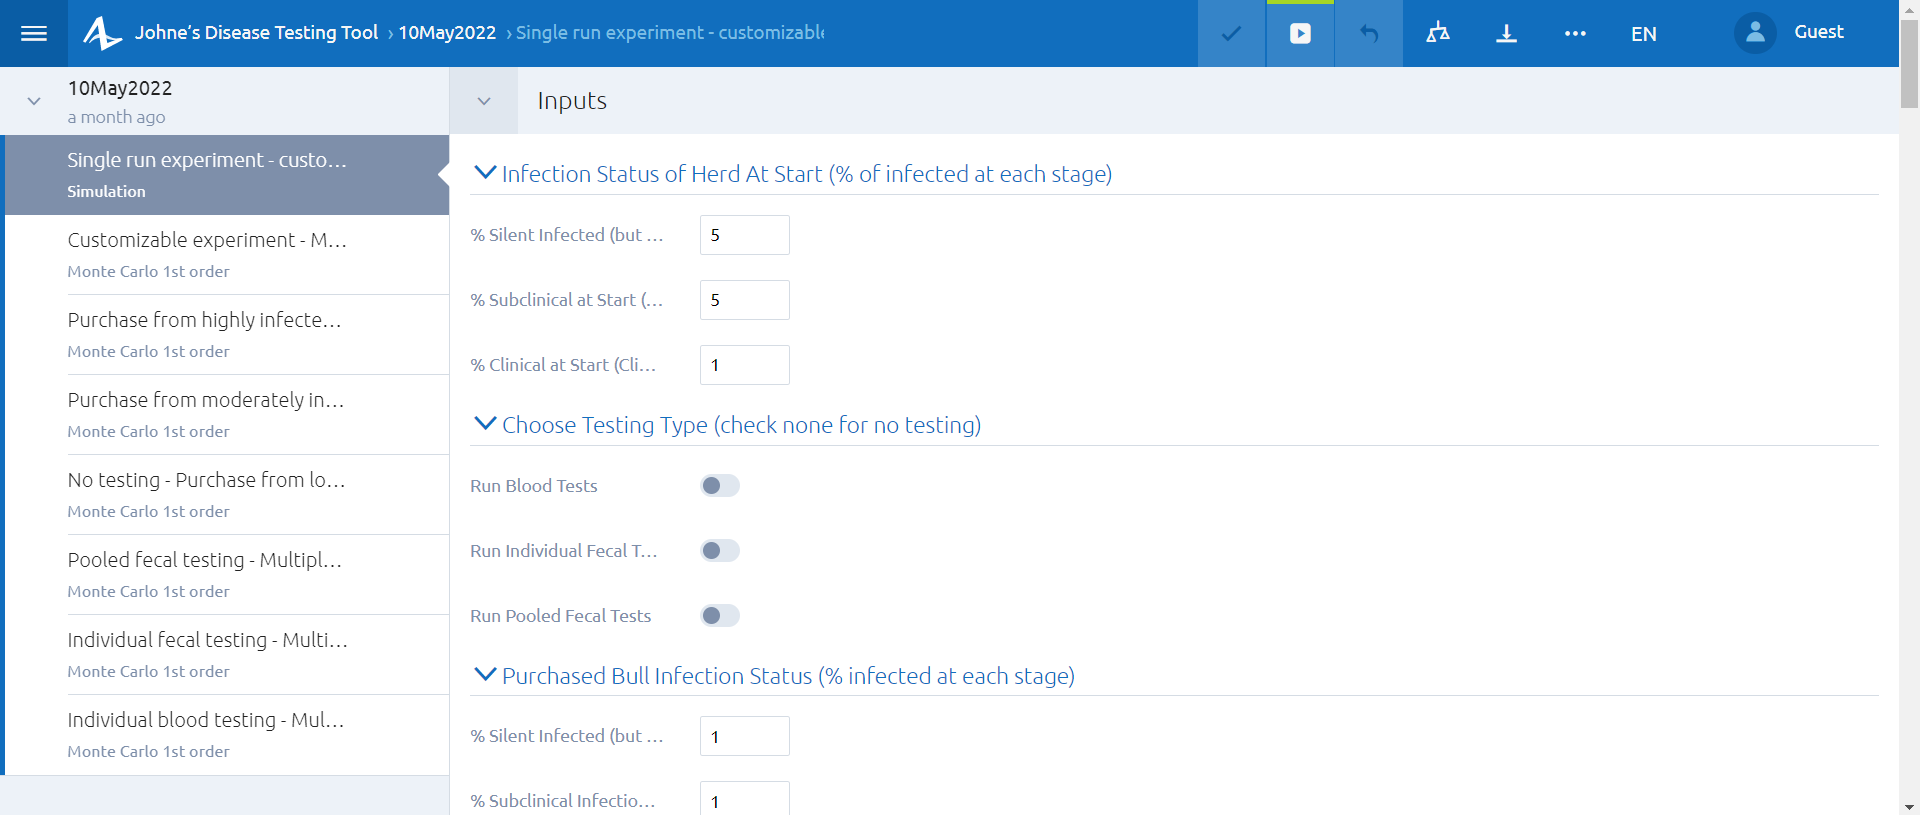Open the compare runs scale icon
The width and height of the screenshot is (1920, 815).
[x=1437, y=34]
